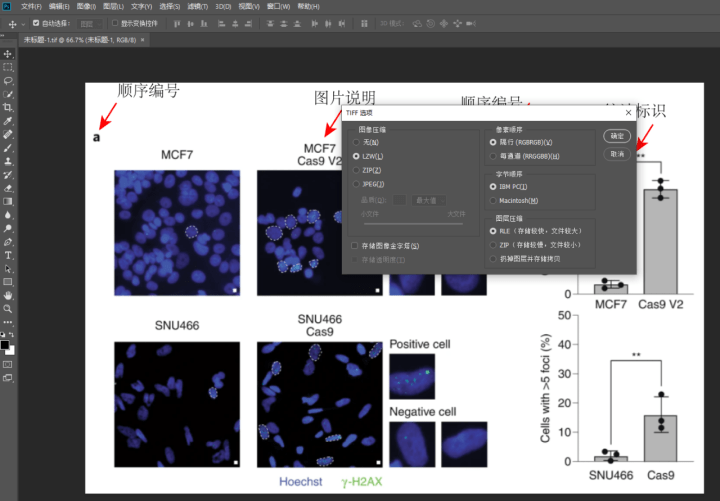Viewport: 720px width, 501px height.
Task: Select the 未标题-1.tif document tab
Action: [80, 40]
